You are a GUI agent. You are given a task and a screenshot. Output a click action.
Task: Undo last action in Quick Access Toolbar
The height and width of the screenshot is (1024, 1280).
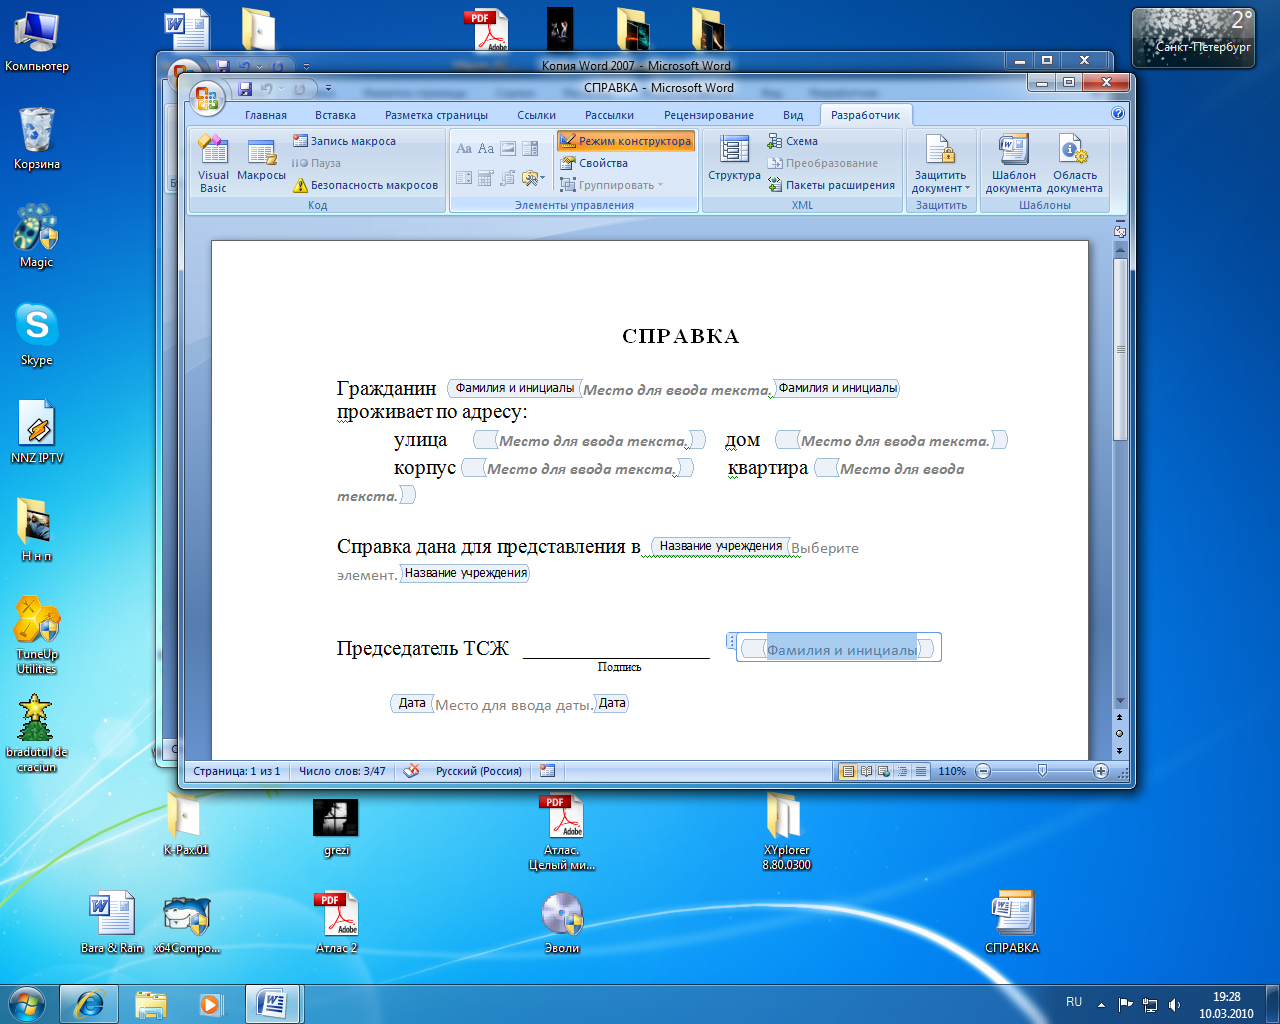coord(267,89)
